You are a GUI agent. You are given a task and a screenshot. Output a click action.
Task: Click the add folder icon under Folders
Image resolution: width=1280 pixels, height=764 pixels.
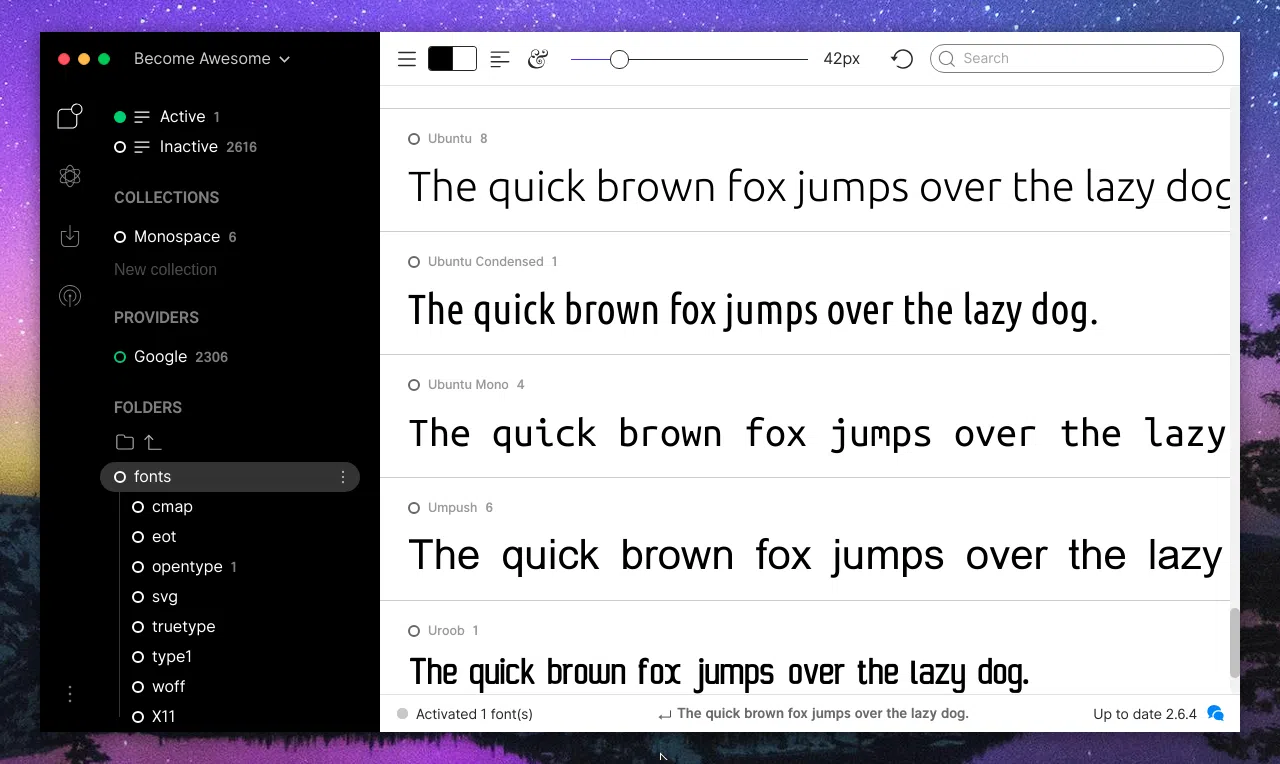point(124,442)
